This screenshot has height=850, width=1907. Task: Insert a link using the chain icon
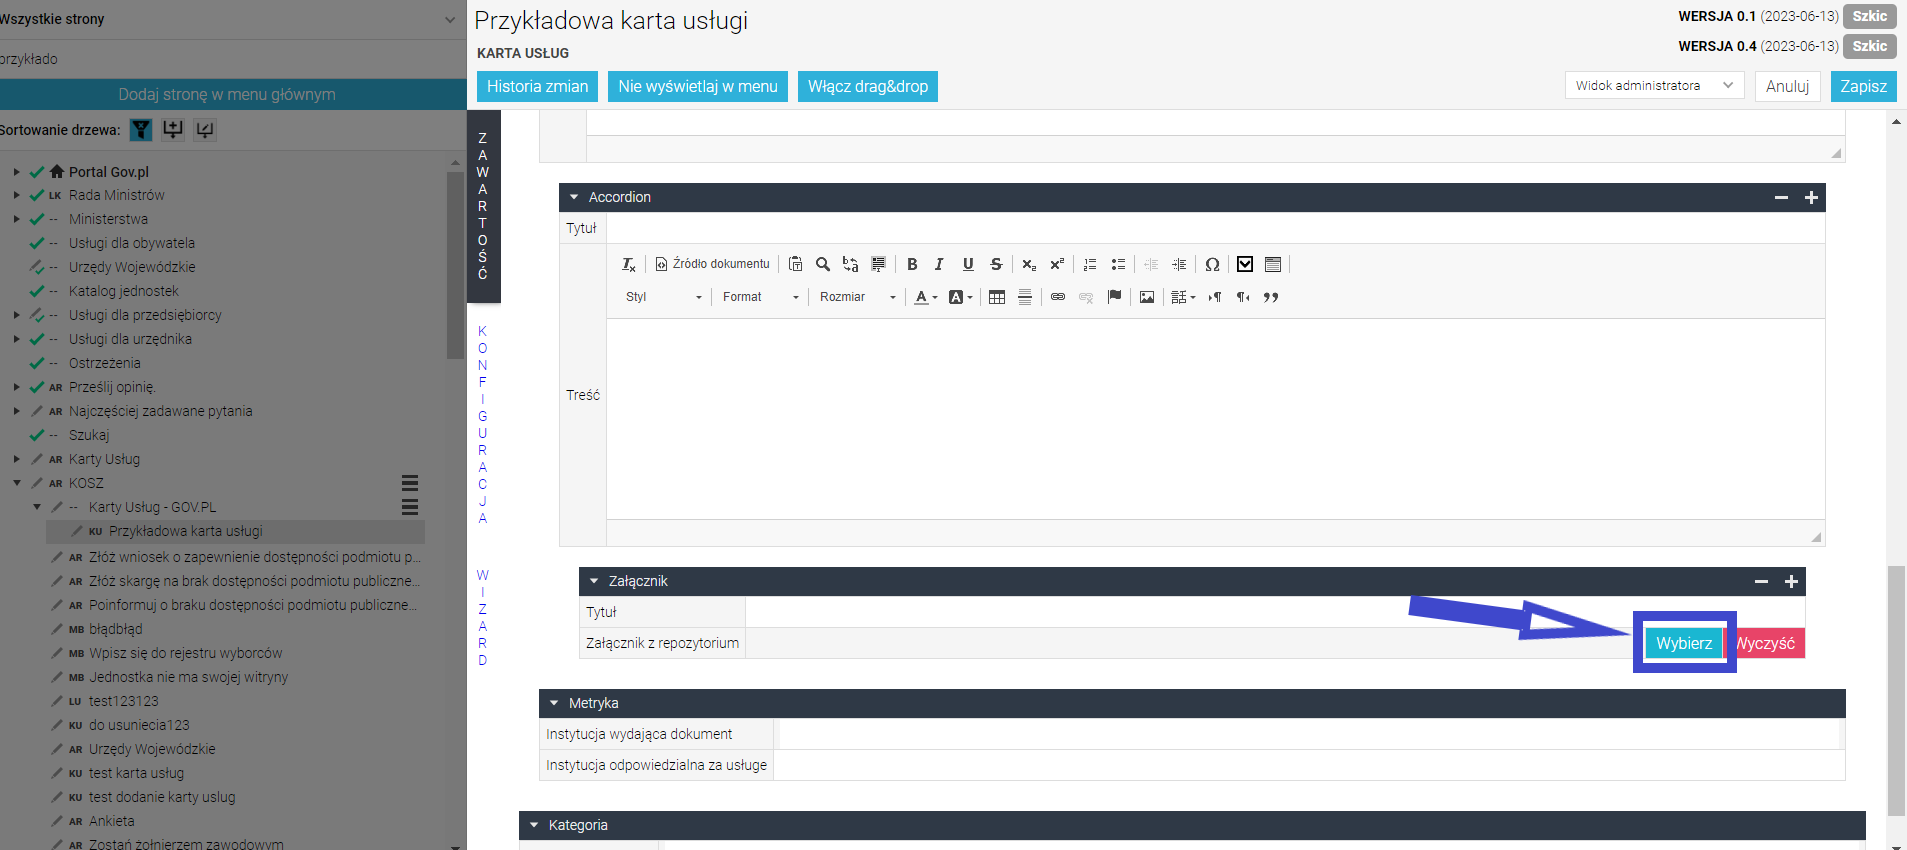(1058, 297)
